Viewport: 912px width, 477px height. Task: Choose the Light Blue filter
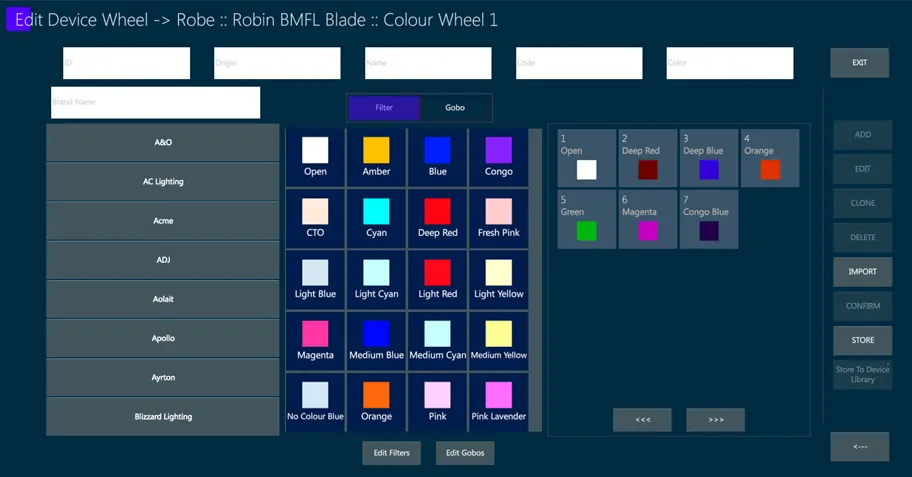pos(315,280)
